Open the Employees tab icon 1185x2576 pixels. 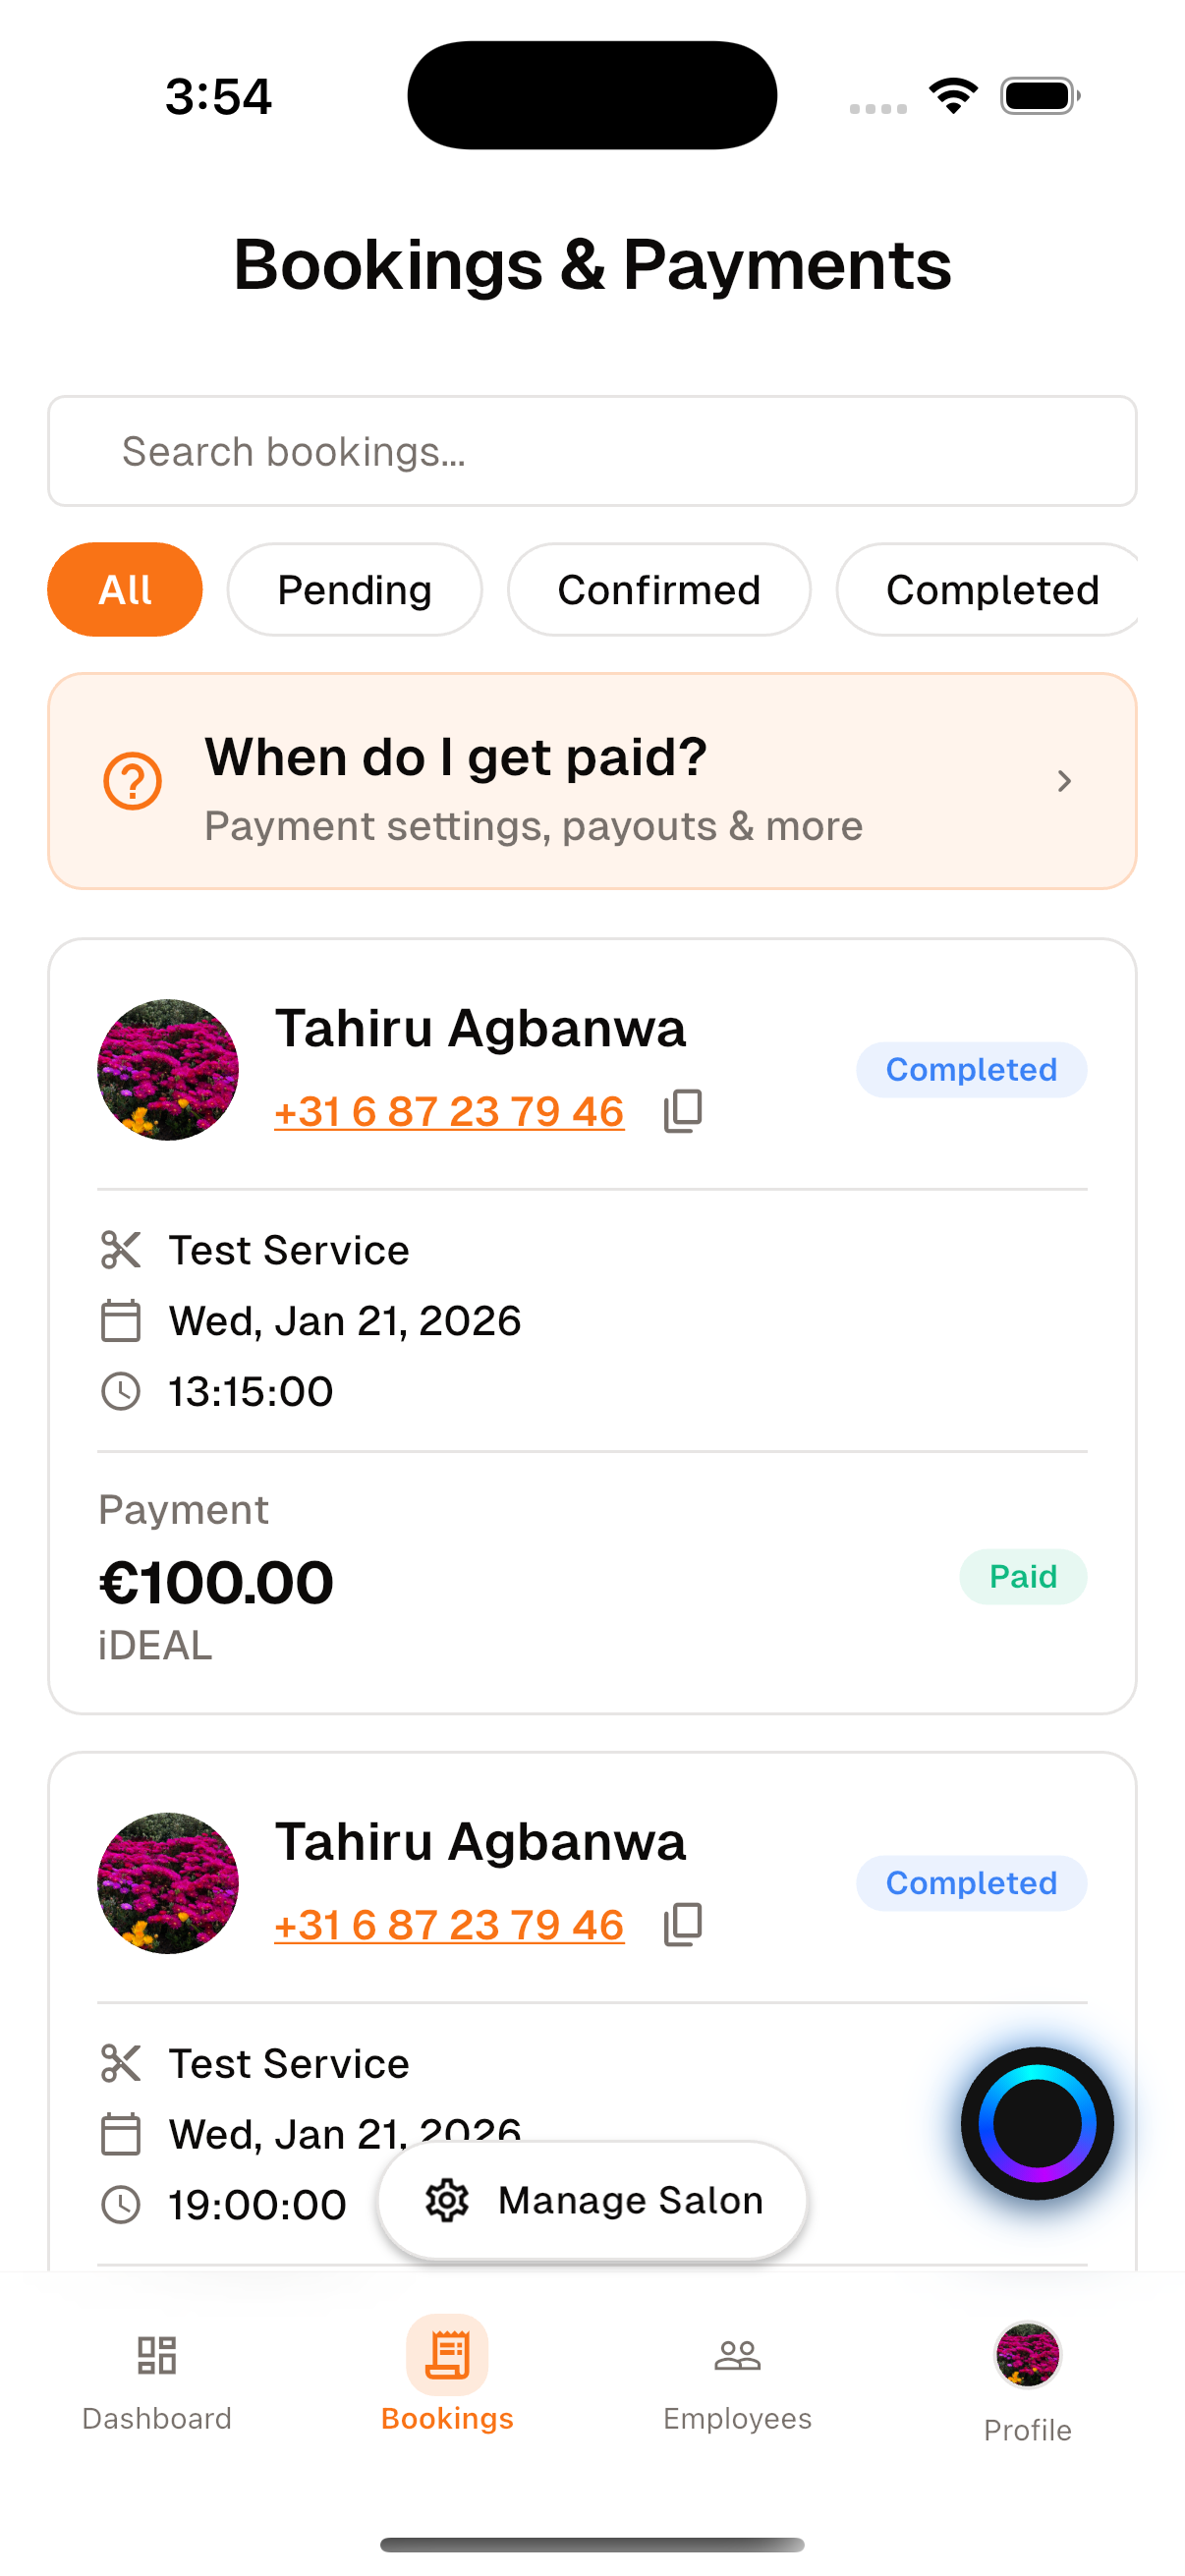737,2355
